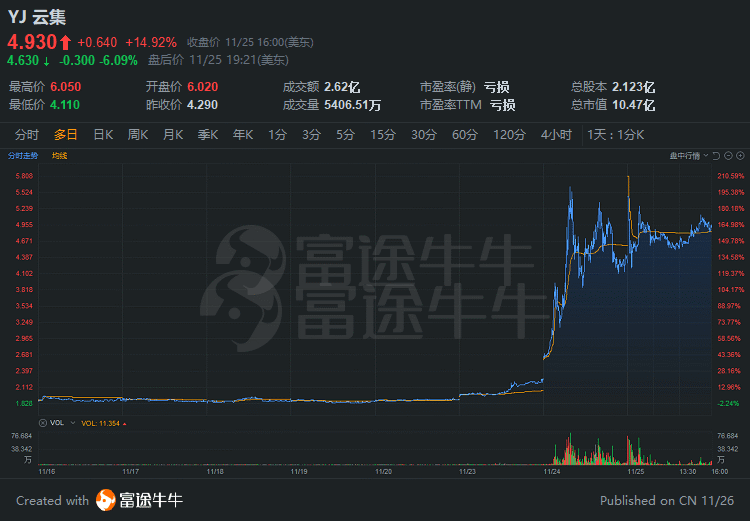The height and width of the screenshot is (521, 750).
Task: Click the Published on CN 11/26 text
Action: coord(667,501)
